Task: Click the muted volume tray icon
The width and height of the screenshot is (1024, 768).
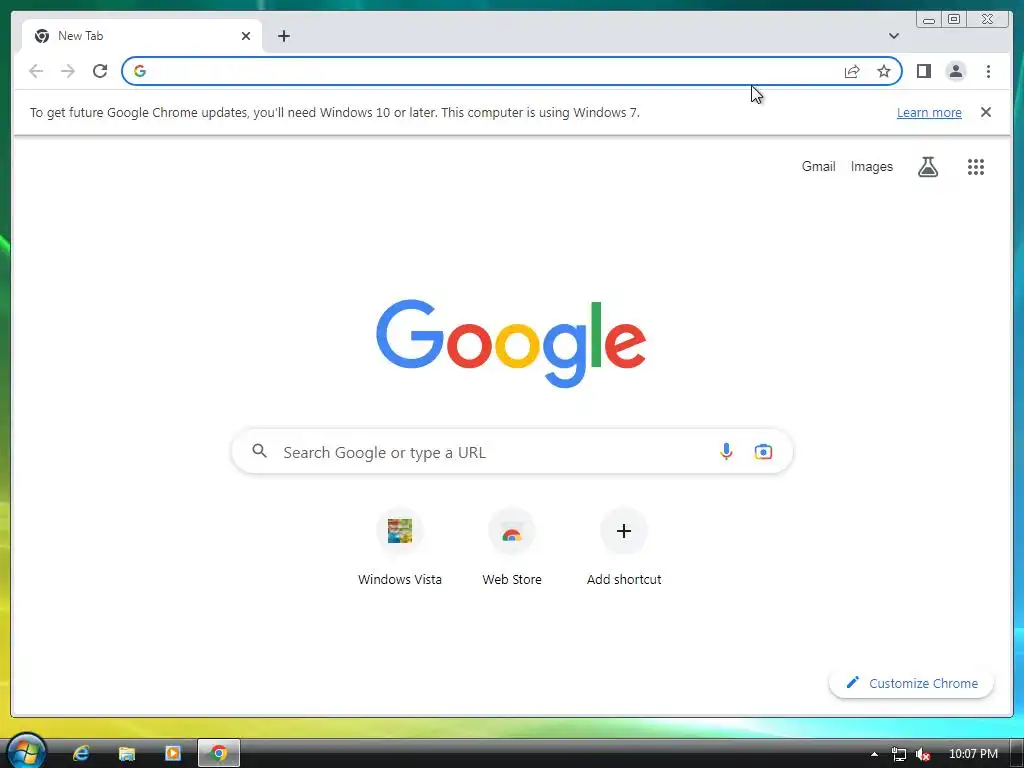Action: (923, 754)
